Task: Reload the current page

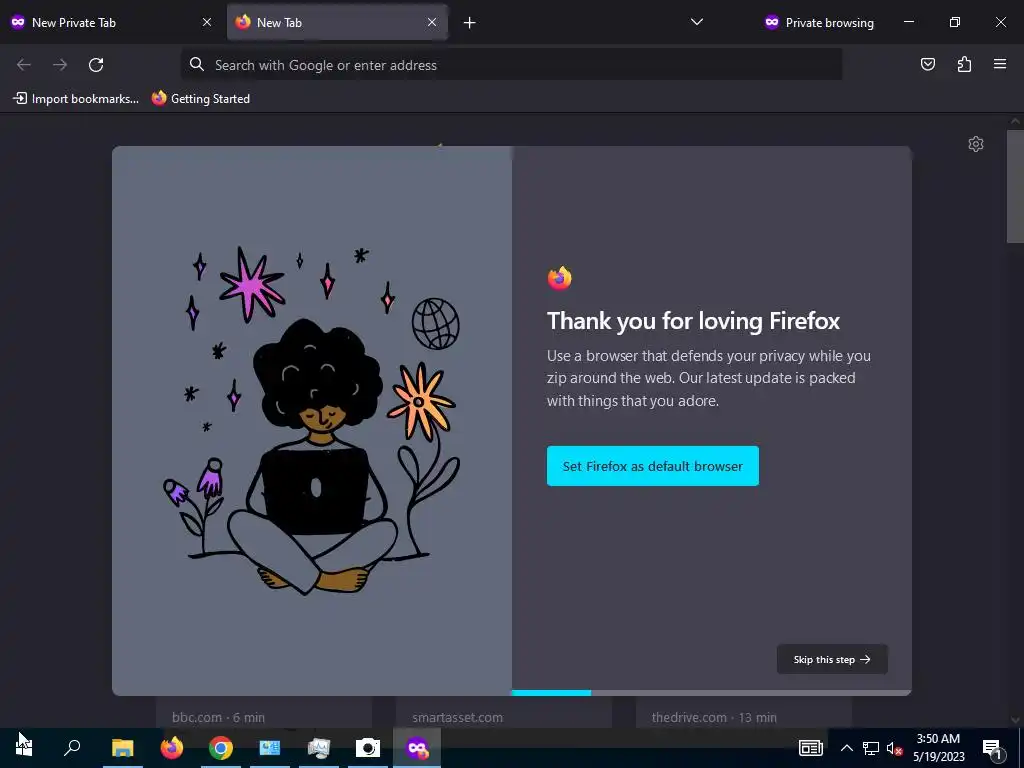Action: click(x=96, y=65)
